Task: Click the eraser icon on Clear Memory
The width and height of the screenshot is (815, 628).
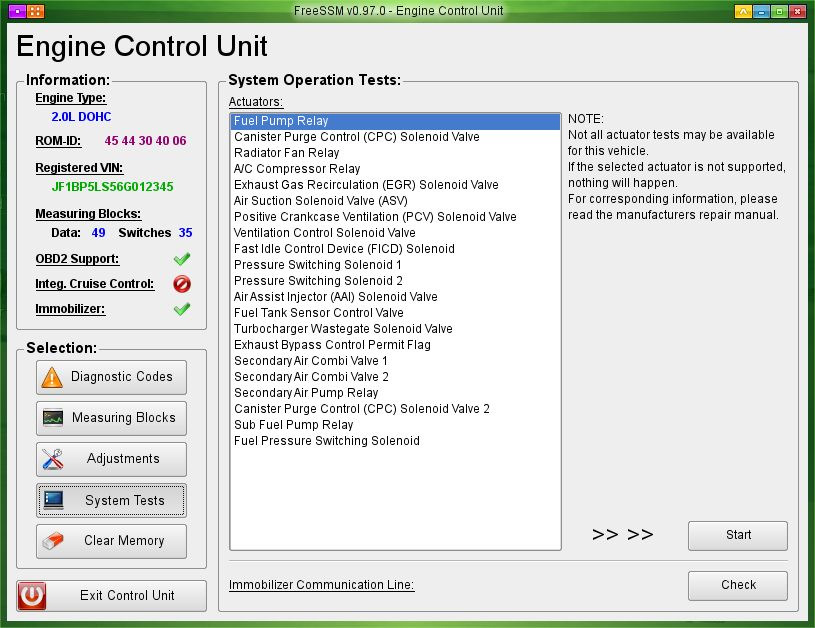Action: click(53, 541)
